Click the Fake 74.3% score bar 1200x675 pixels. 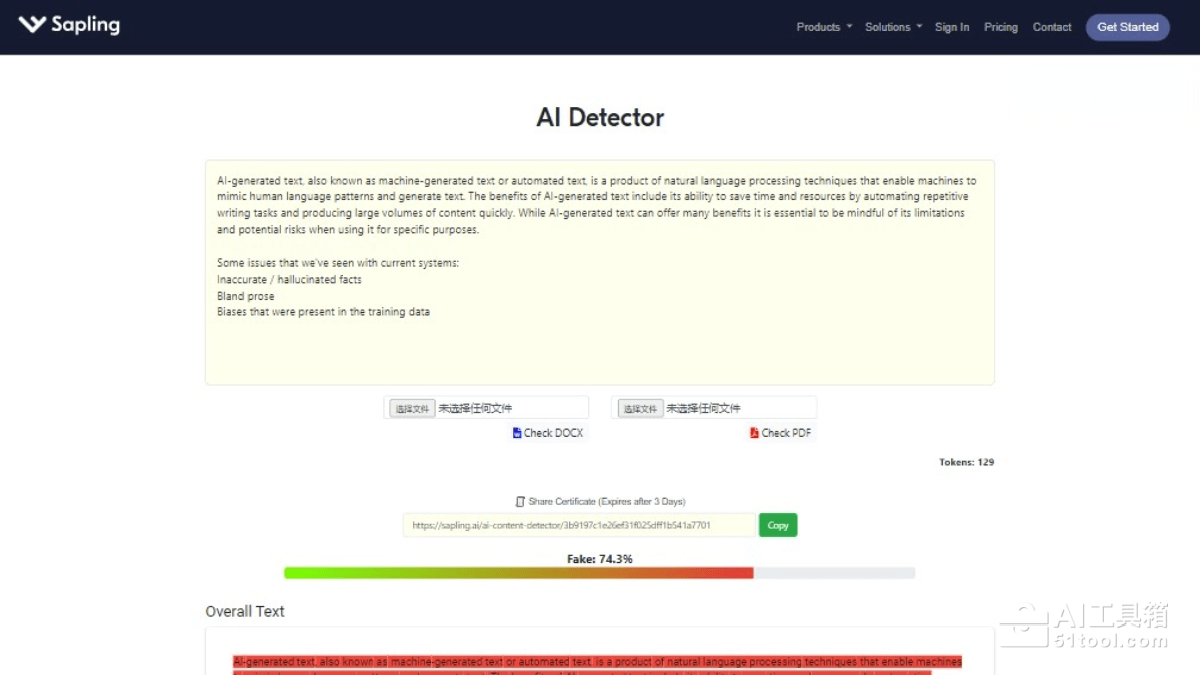[x=599, y=573]
